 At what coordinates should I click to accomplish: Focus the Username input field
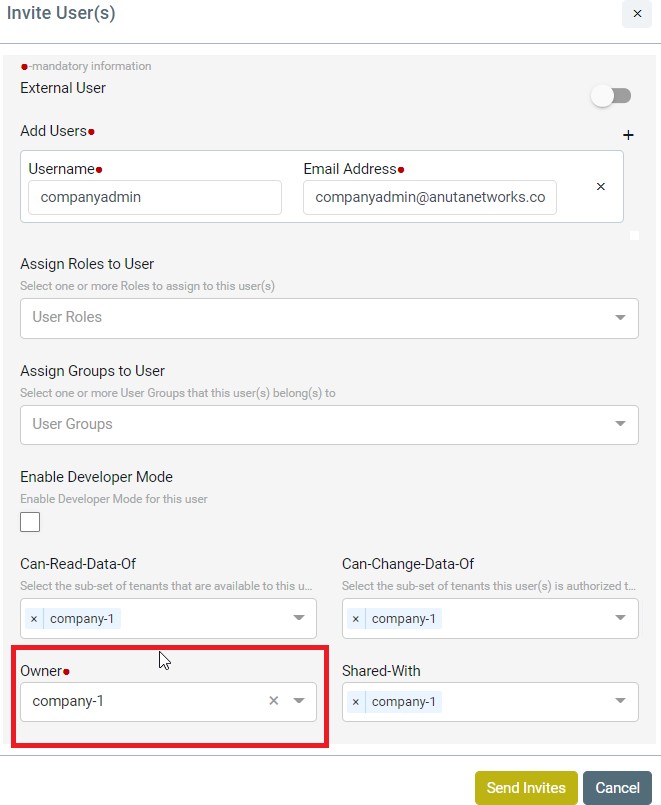pos(155,197)
